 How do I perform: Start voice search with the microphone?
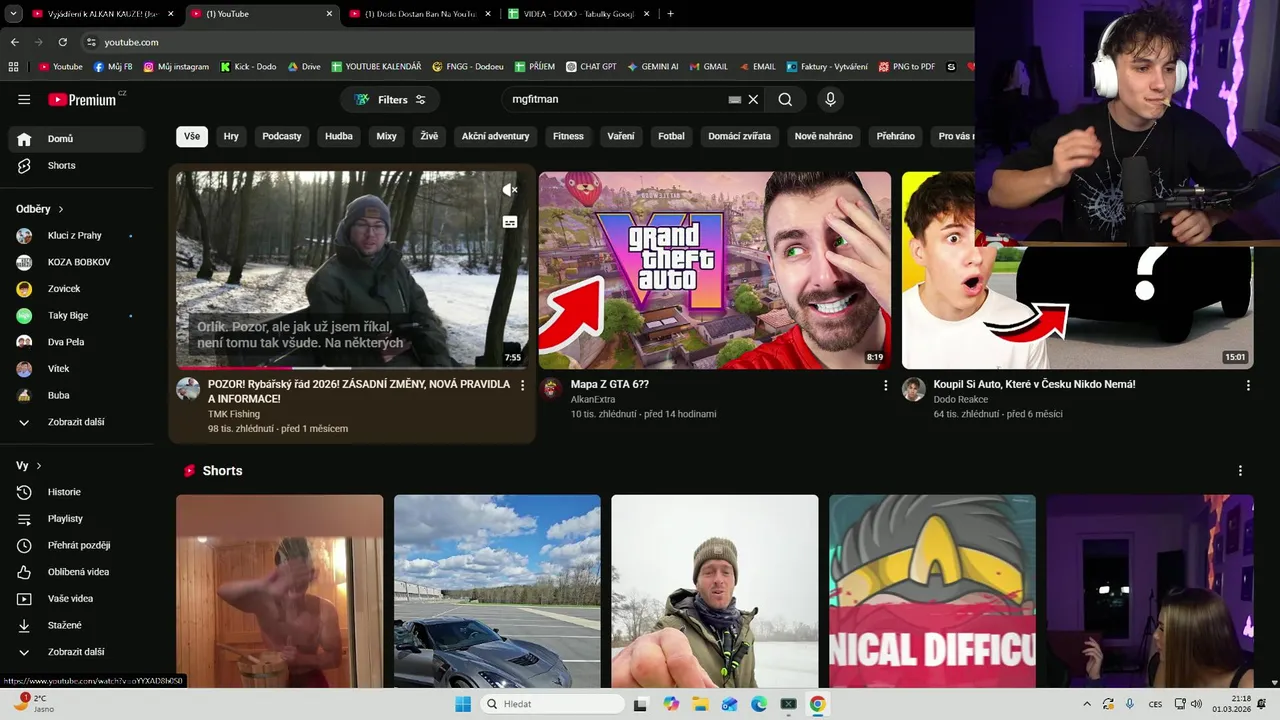pyautogui.click(x=830, y=99)
